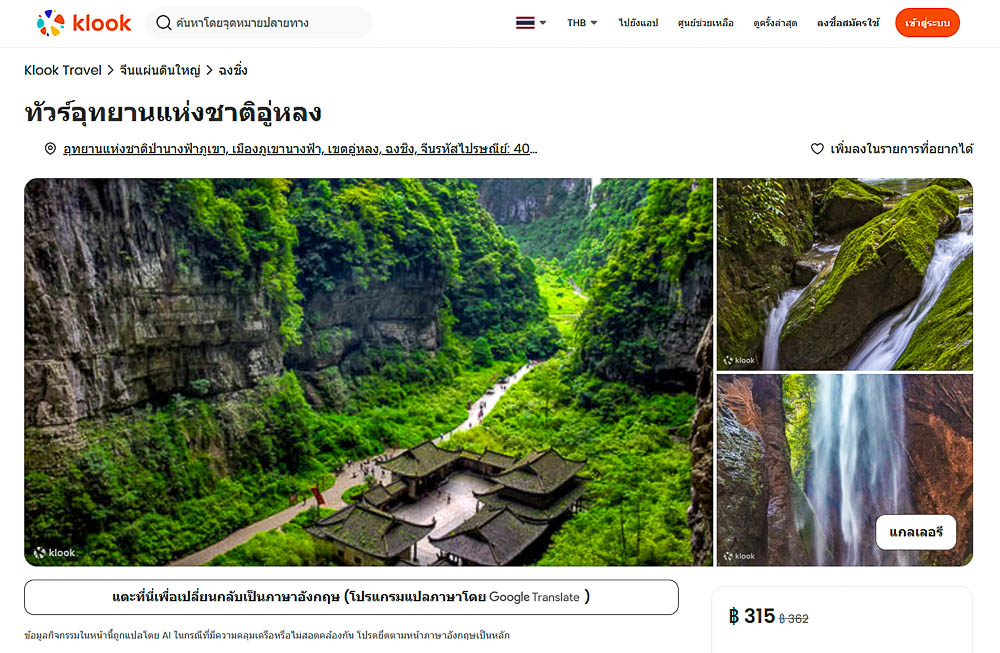Open the จีนแผ่นดินใหญ่ breadcrumb

(160, 70)
